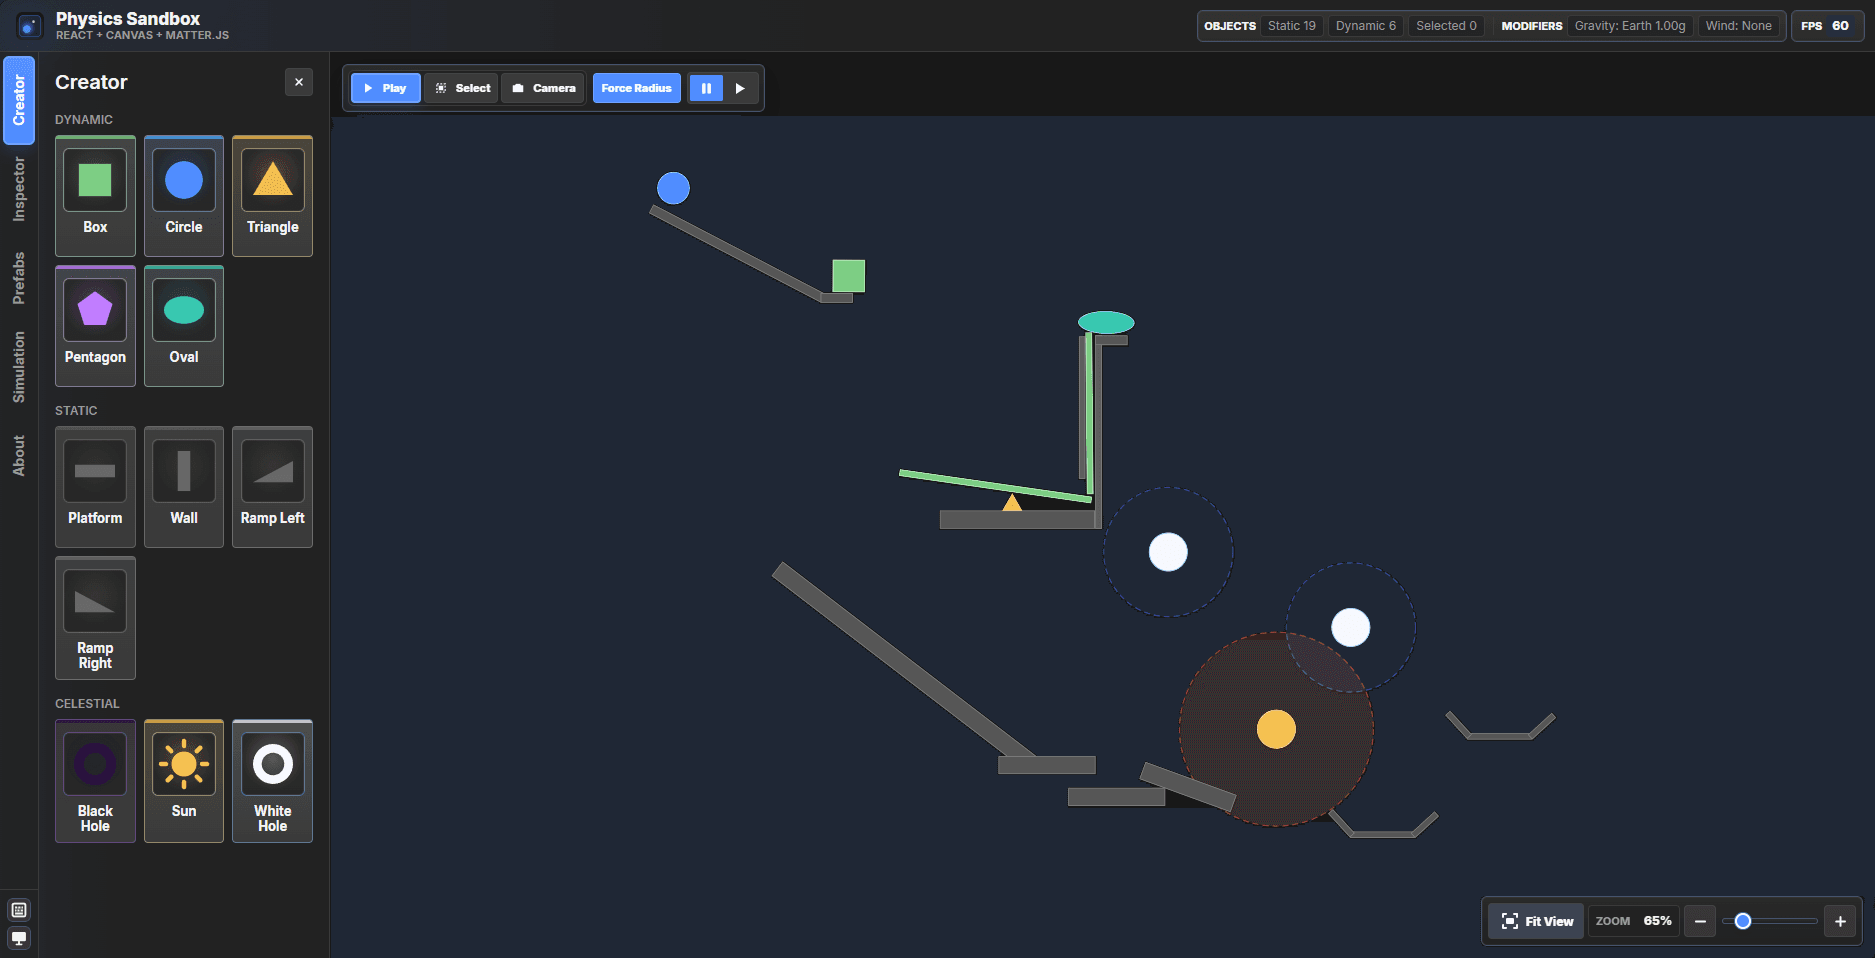Switch to the Camera tool
Viewport: 1875px width, 958px height.
(x=544, y=88)
